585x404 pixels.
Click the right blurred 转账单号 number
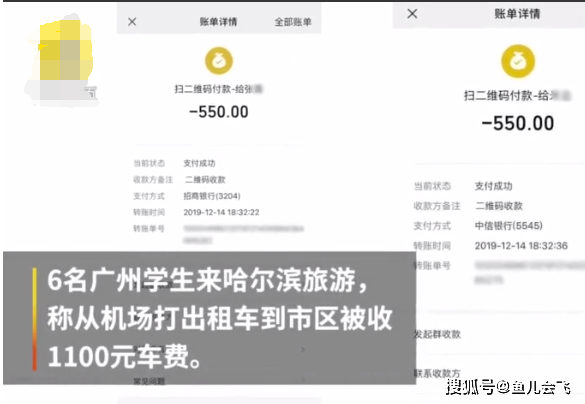529,272
